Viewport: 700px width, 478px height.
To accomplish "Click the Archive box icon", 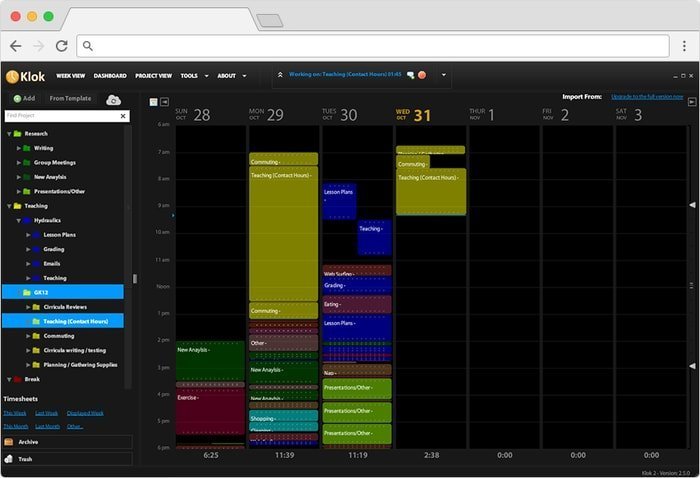I will pyautogui.click(x=8, y=442).
